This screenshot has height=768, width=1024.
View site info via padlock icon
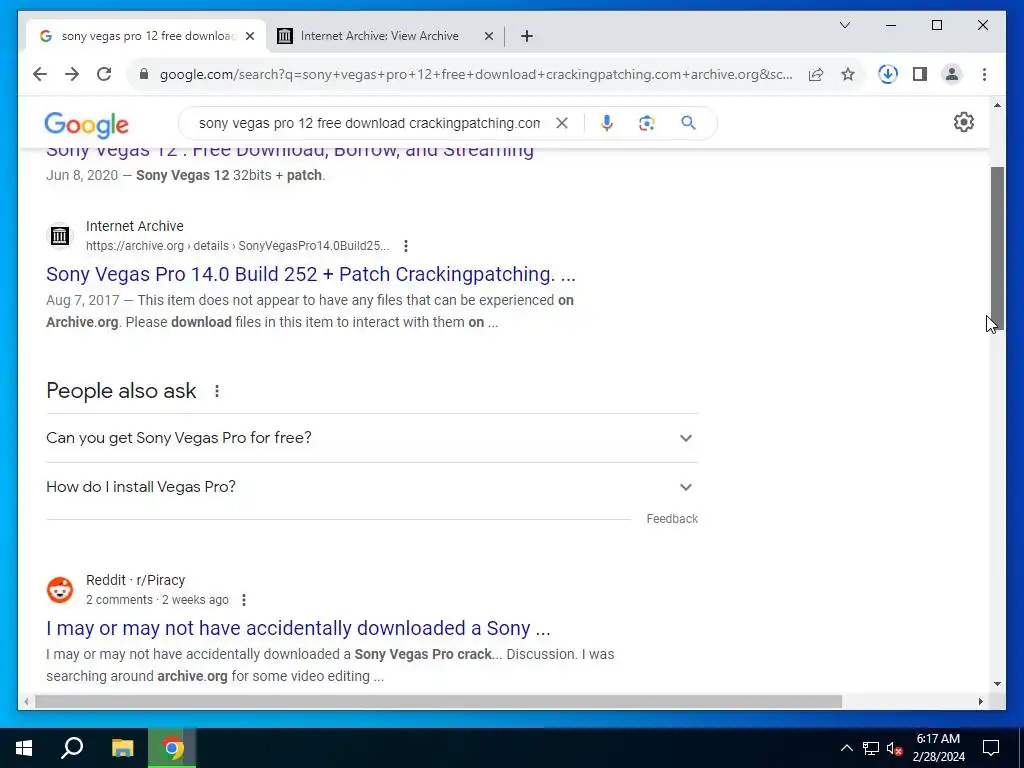click(144, 74)
